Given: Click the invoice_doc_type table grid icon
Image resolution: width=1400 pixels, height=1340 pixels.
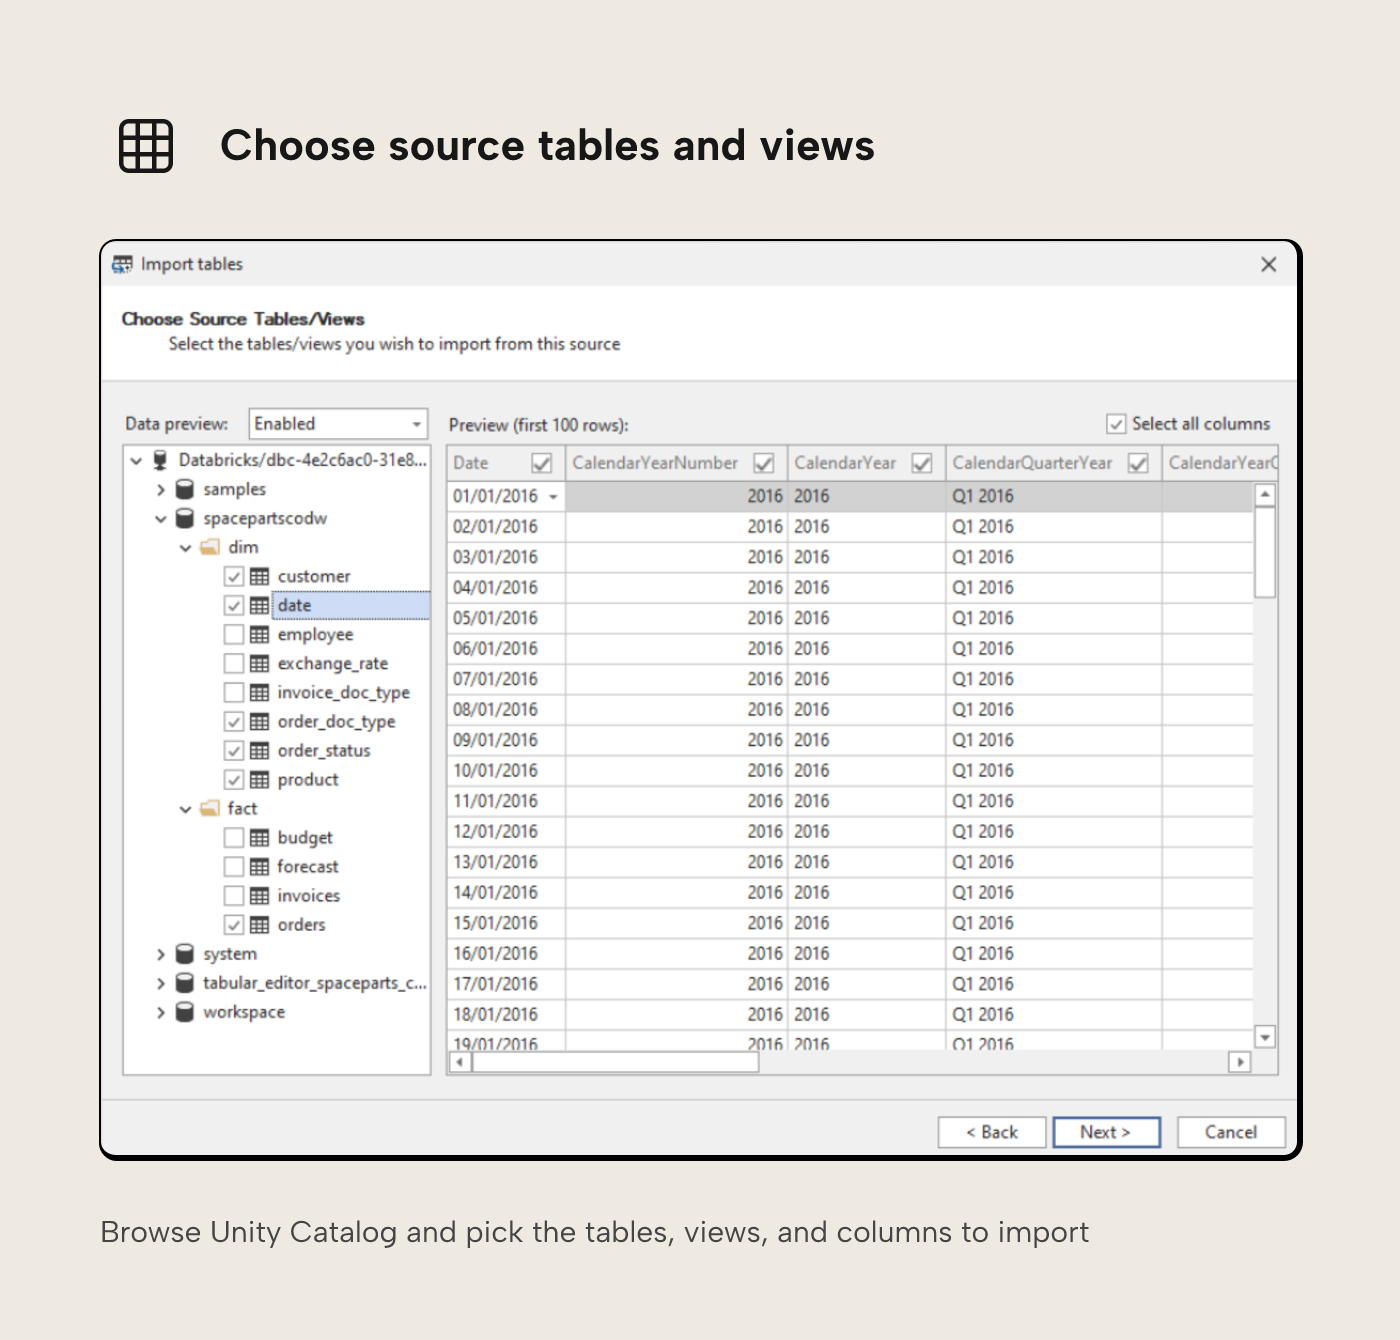Looking at the screenshot, I should coord(260,692).
